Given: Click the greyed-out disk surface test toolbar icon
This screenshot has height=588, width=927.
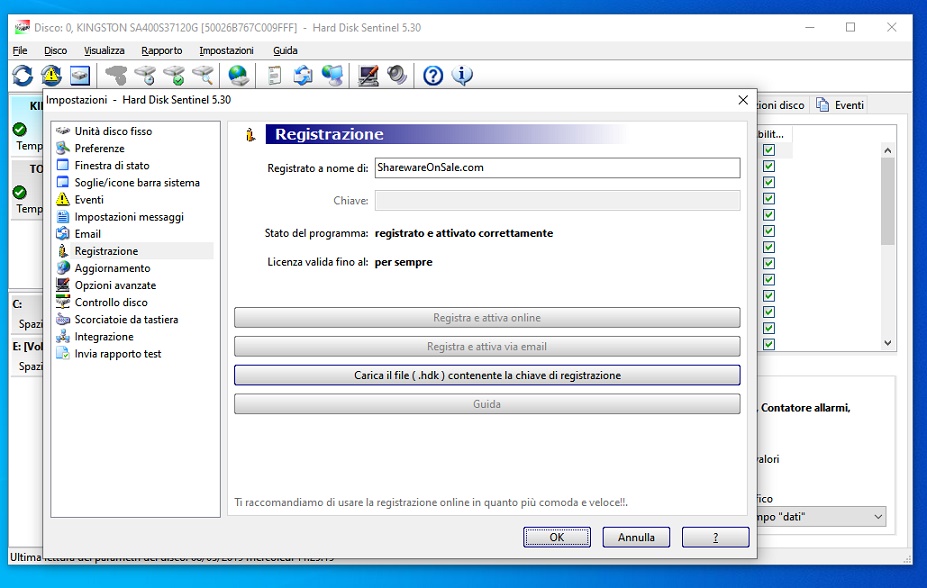Looking at the screenshot, I should [116, 76].
